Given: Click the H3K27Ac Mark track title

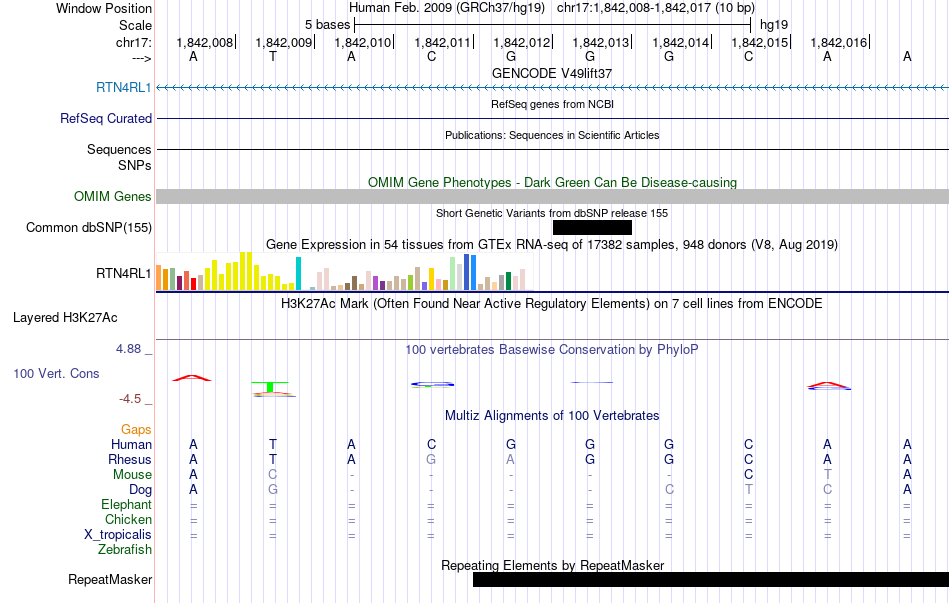Looking at the screenshot, I should (x=552, y=303).
